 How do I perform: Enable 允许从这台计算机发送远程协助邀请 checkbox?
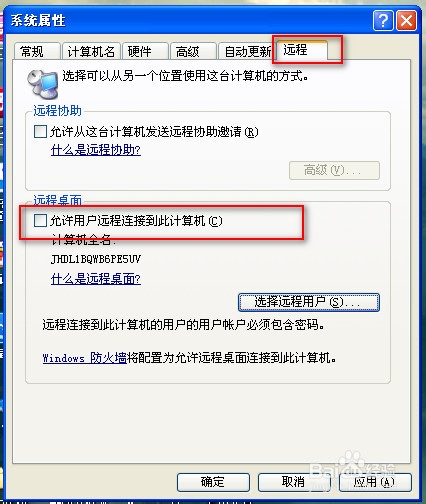click(x=40, y=131)
